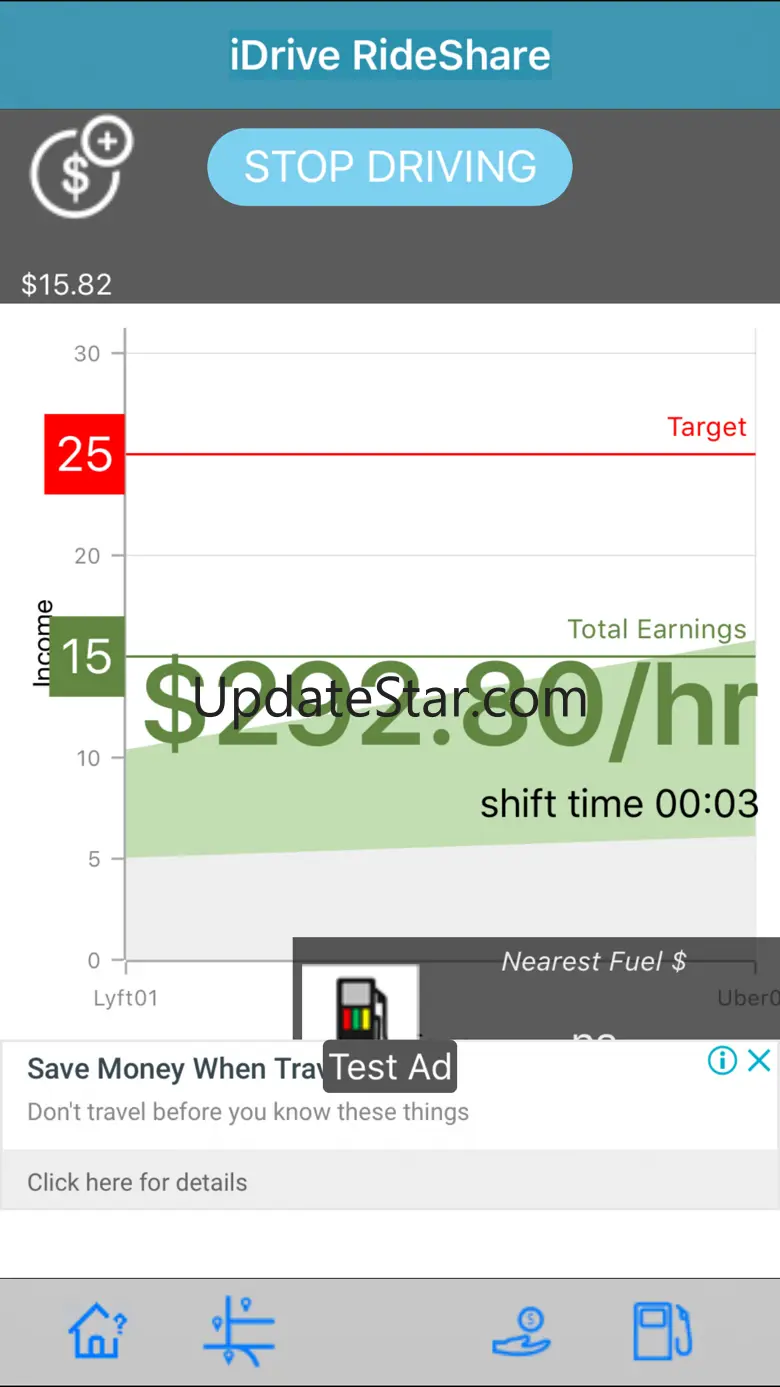The height and width of the screenshot is (1387, 780).
Task: Tap the $15.82 earnings amount
Action: click(x=67, y=284)
